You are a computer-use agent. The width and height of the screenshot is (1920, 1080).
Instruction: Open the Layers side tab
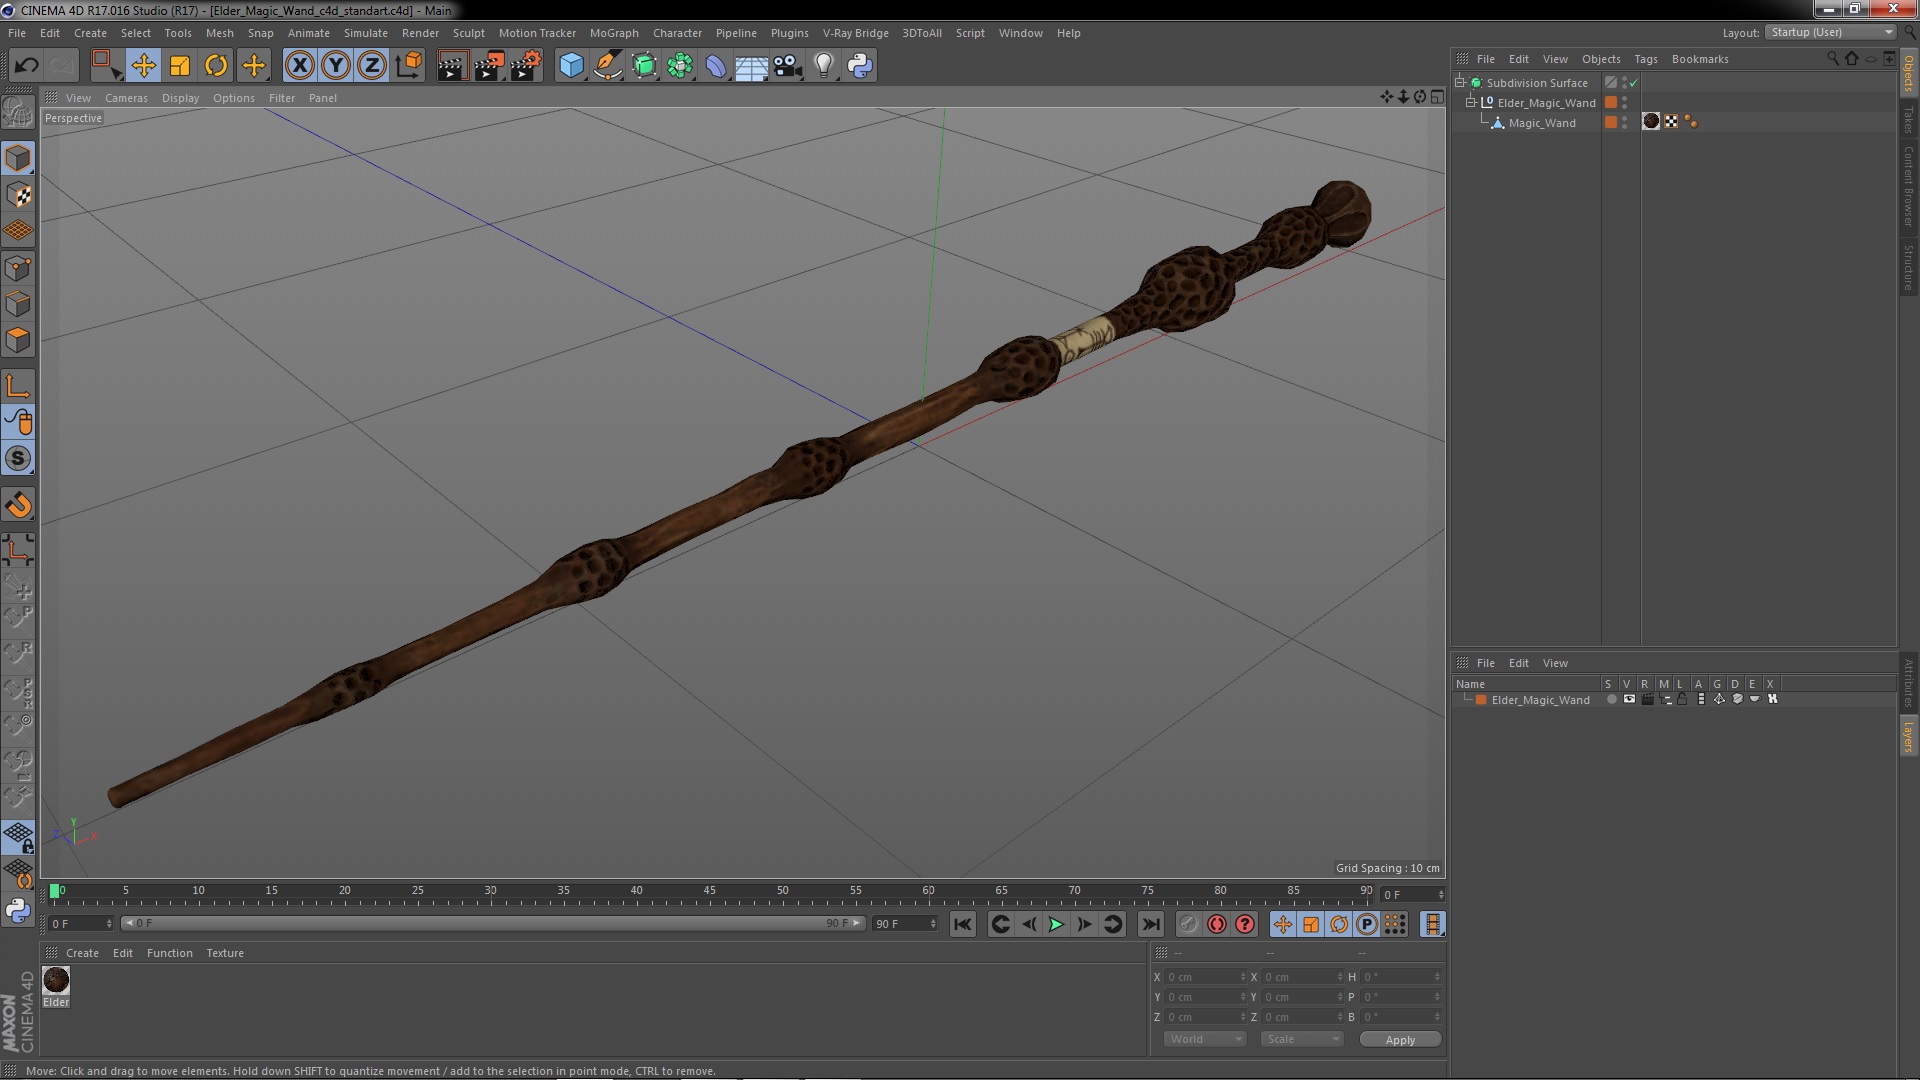click(1909, 736)
